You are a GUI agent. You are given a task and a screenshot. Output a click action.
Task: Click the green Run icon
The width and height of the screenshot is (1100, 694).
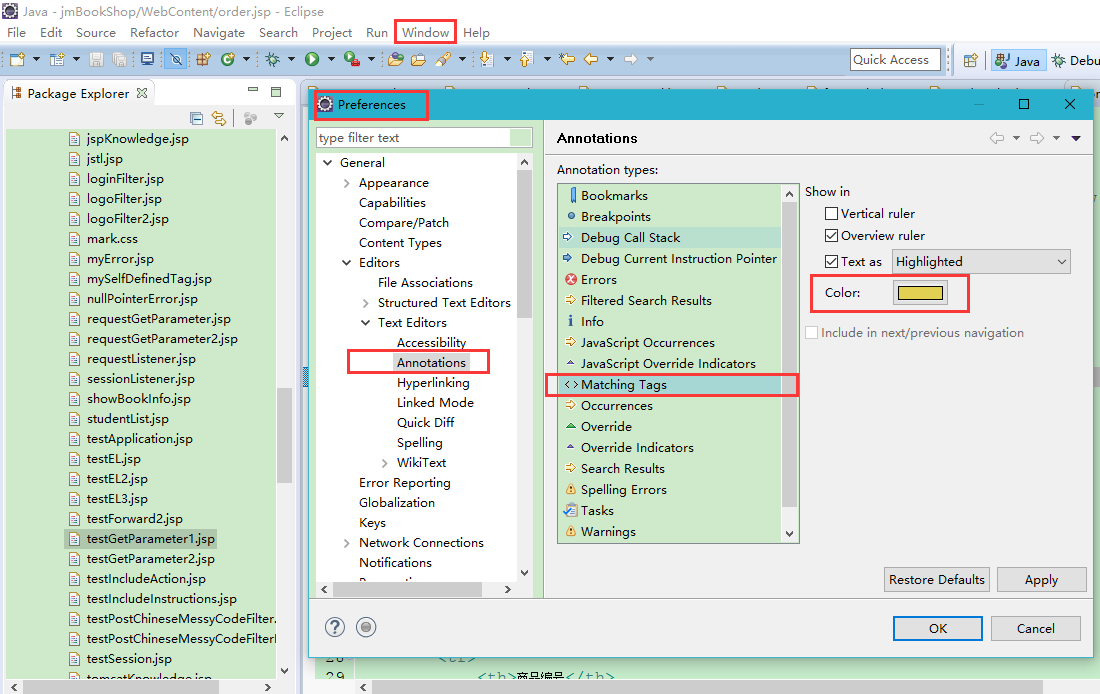click(x=312, y=60)
